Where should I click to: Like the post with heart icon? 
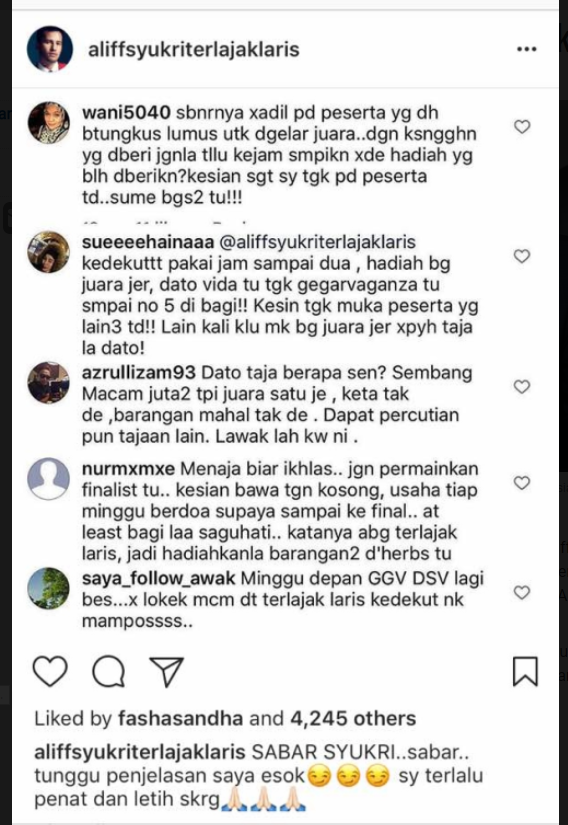point(50,671)
